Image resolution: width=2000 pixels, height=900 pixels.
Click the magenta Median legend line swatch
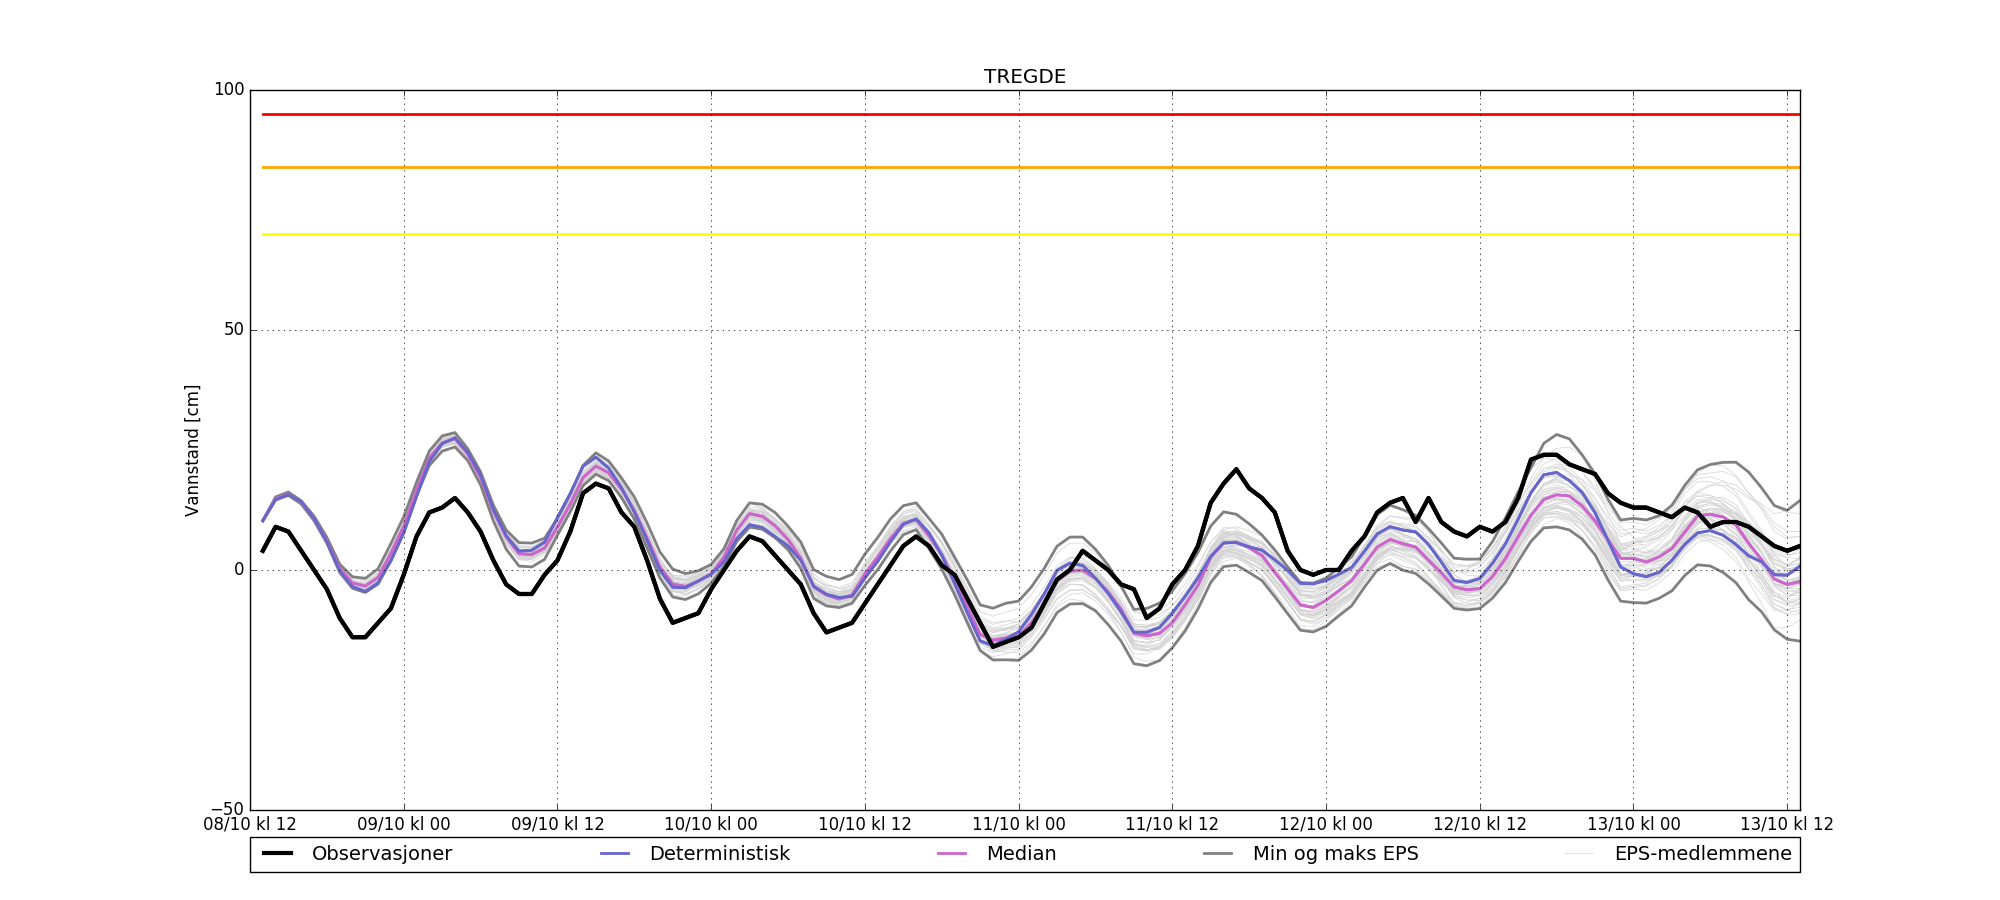952,854
